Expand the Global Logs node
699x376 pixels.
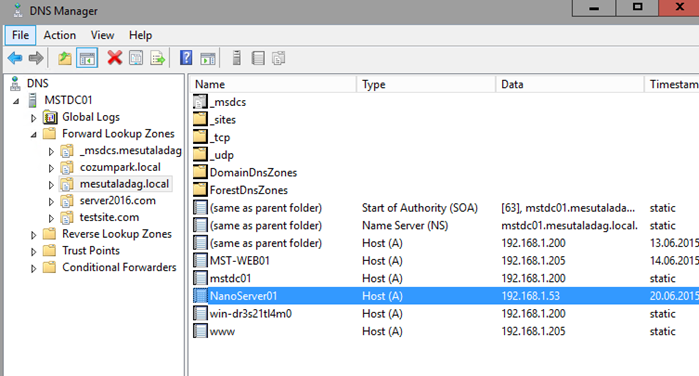(x=33, y=118)
